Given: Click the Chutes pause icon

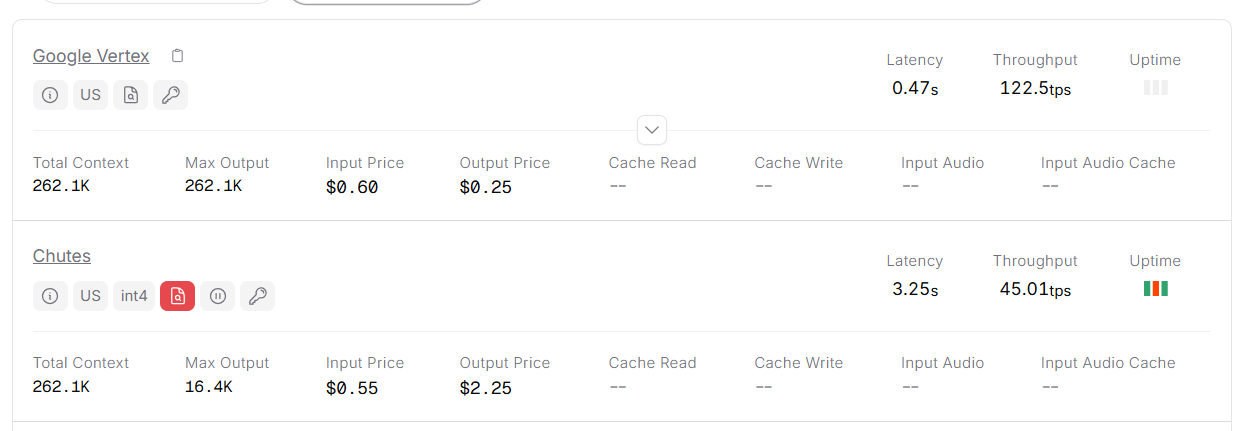Looking at the screenshot, I should (x=217, y=296).
